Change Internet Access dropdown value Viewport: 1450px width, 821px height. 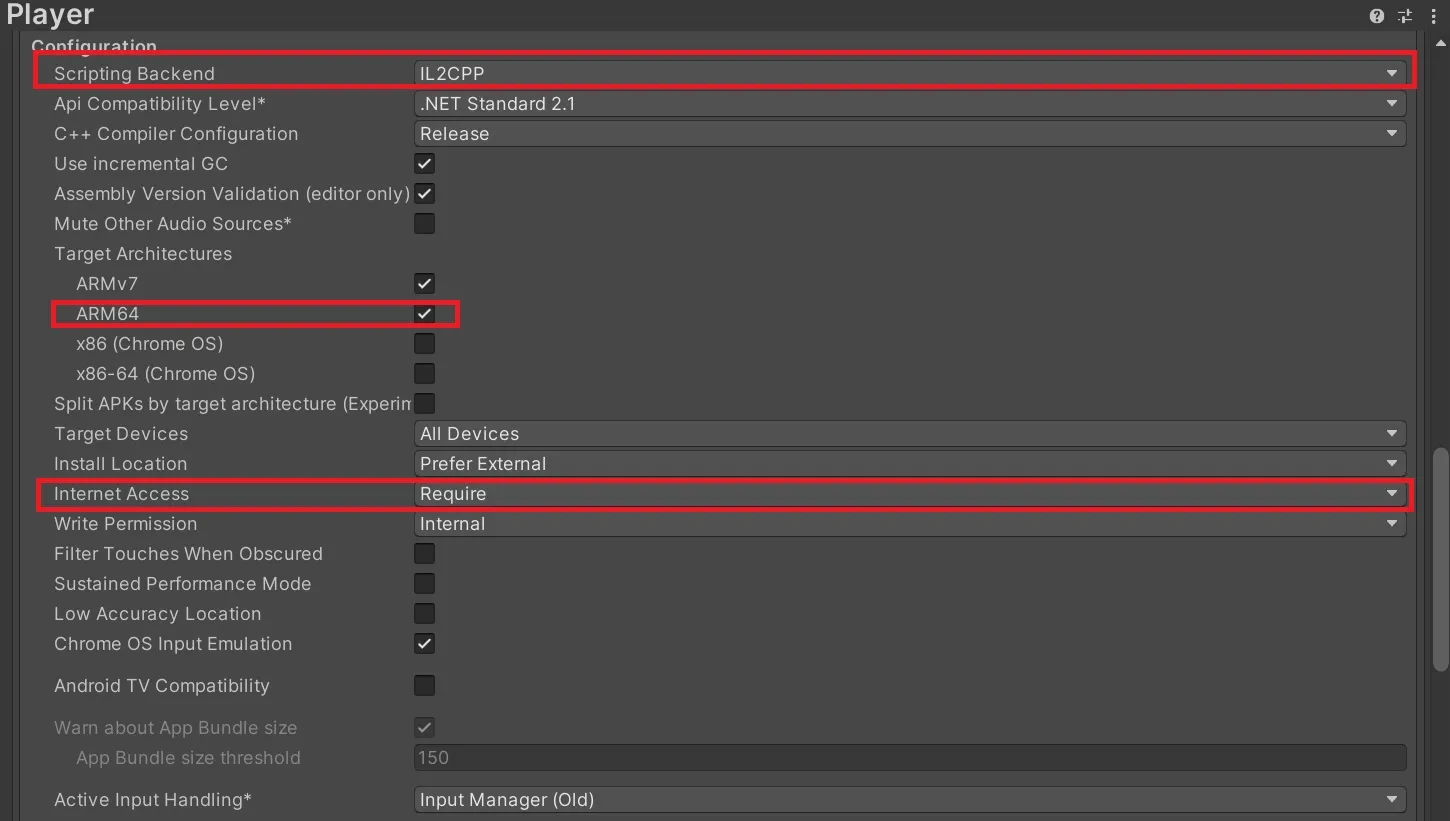click(x=909, y=494)
